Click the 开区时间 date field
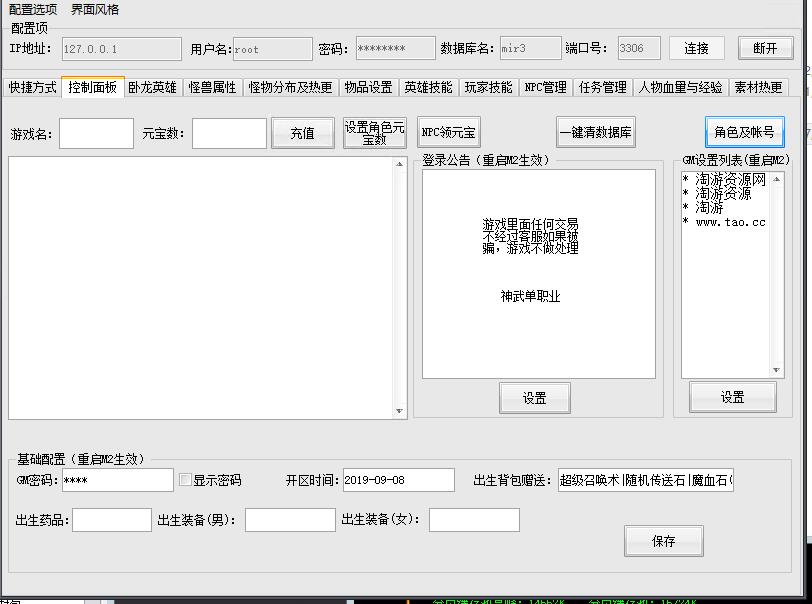The height and width of the screenshot is (604, 812). [x=398, y=480]
